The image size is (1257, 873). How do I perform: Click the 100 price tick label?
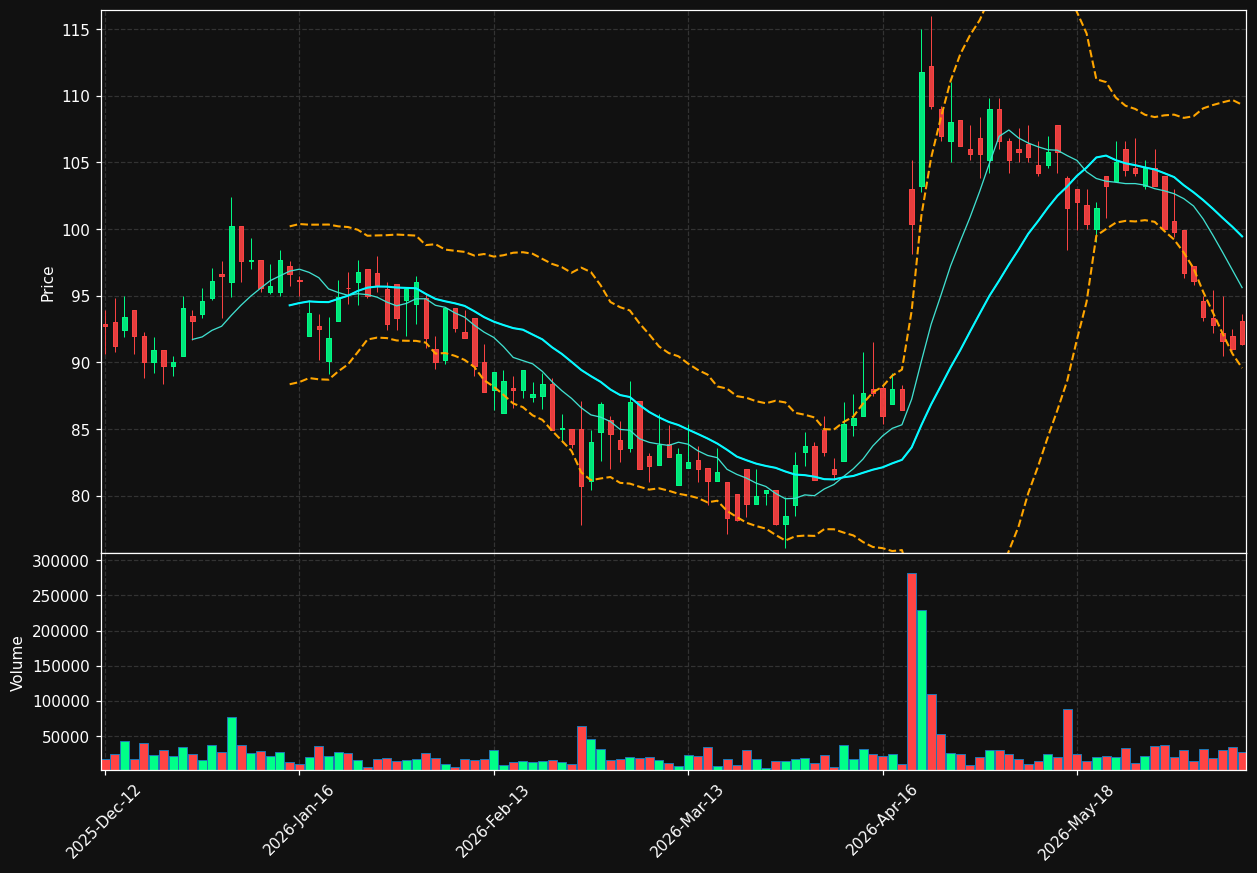coord(75,230)
